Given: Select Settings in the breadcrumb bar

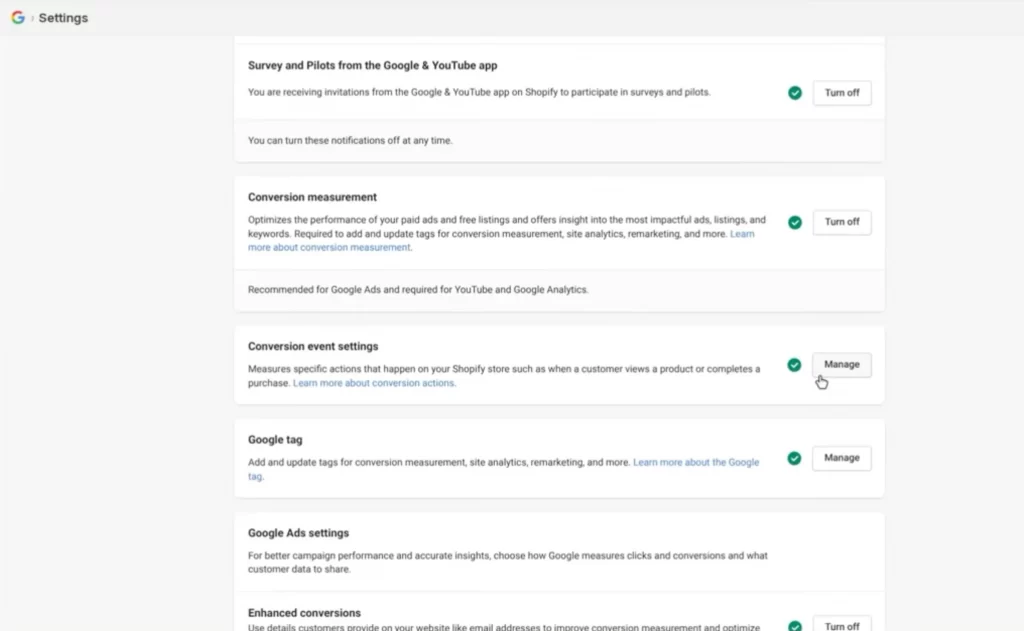Looking at the screenshot, I should click(63, 17).
